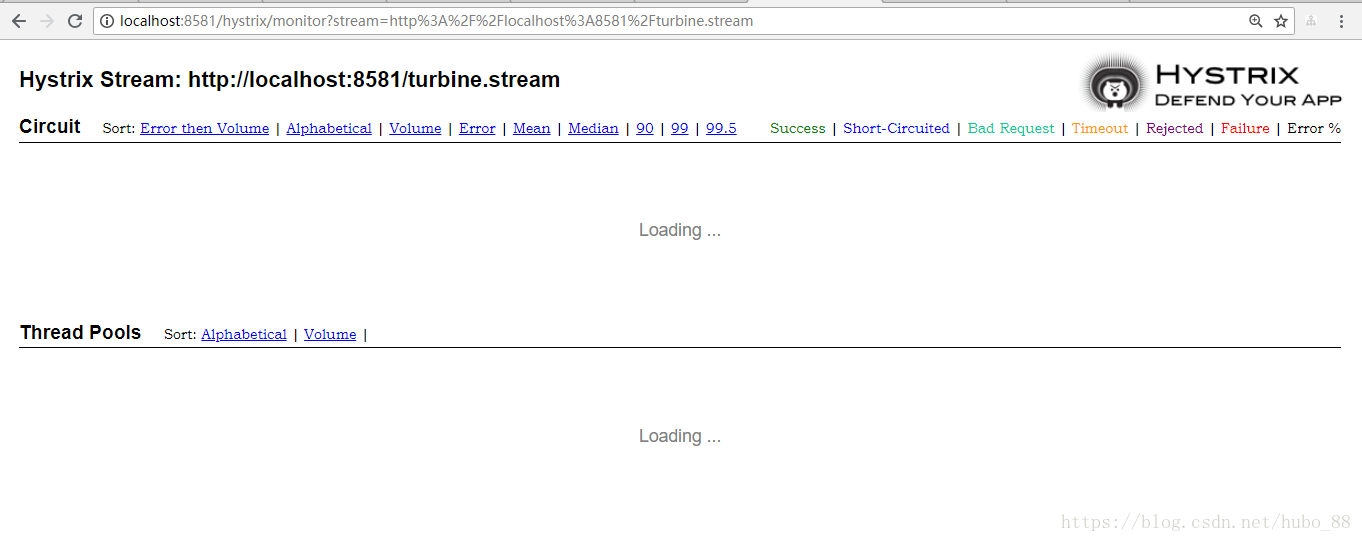Click the Rejected legend label
1362x542 pixels.
coord(1175,128)
